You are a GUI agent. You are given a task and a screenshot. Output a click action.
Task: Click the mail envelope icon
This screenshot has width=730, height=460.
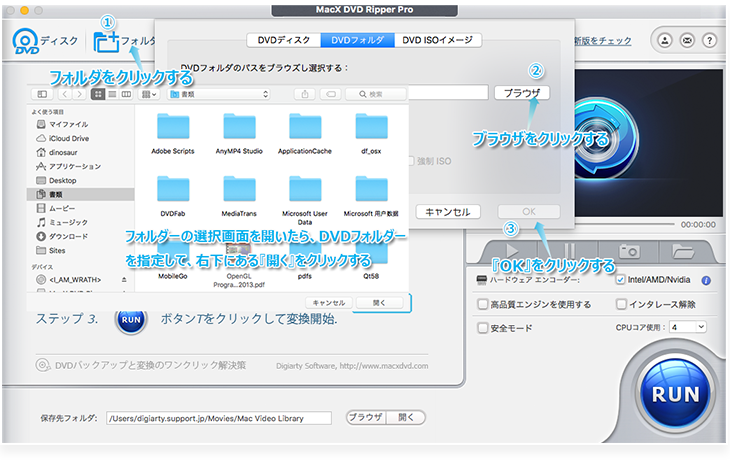pos(687,41)
